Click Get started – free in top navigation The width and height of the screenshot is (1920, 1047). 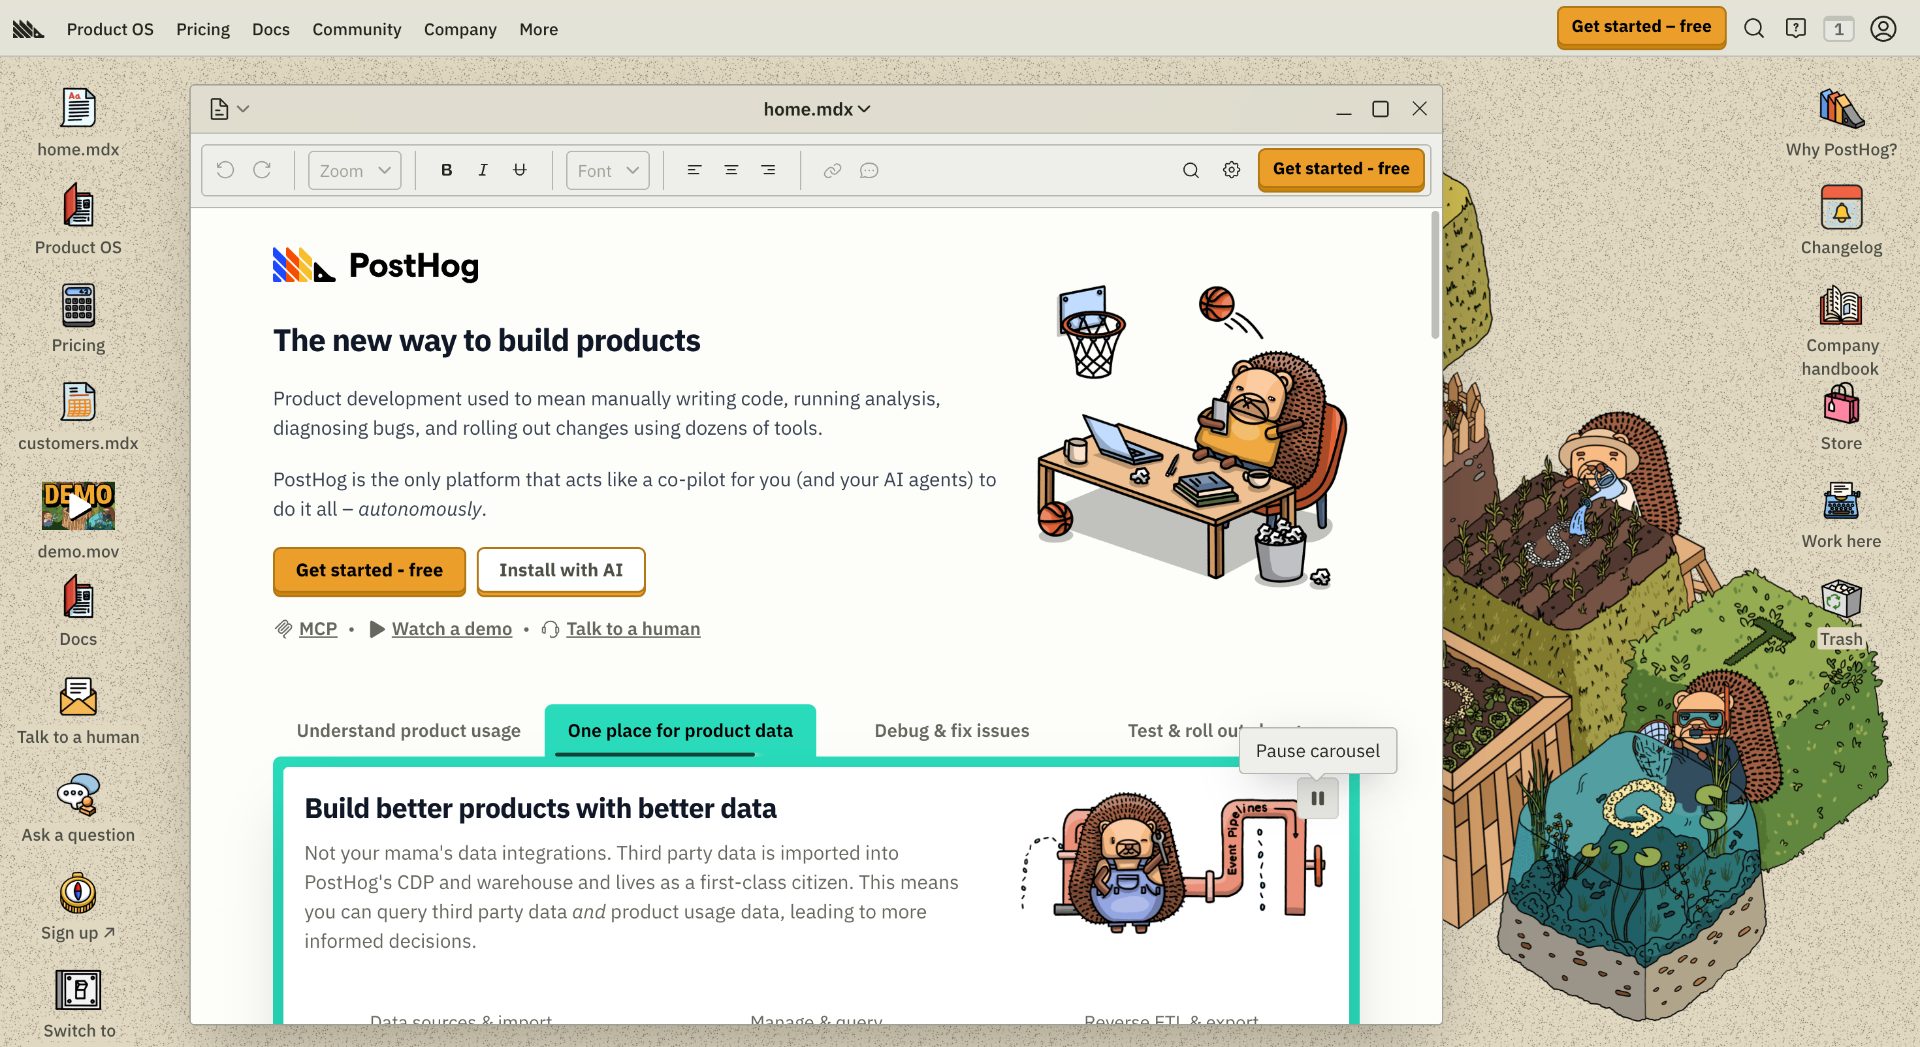1641,27
